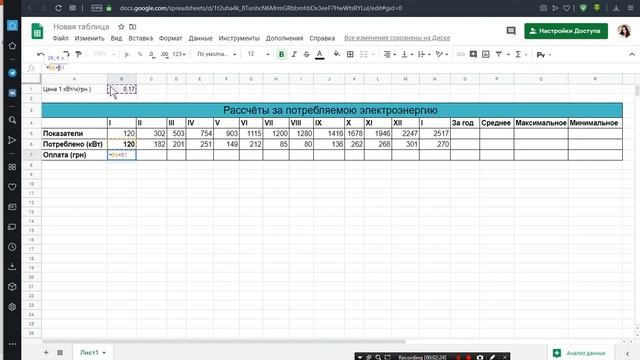
Task: Open the font family dropdown
Action: point(216,54)
